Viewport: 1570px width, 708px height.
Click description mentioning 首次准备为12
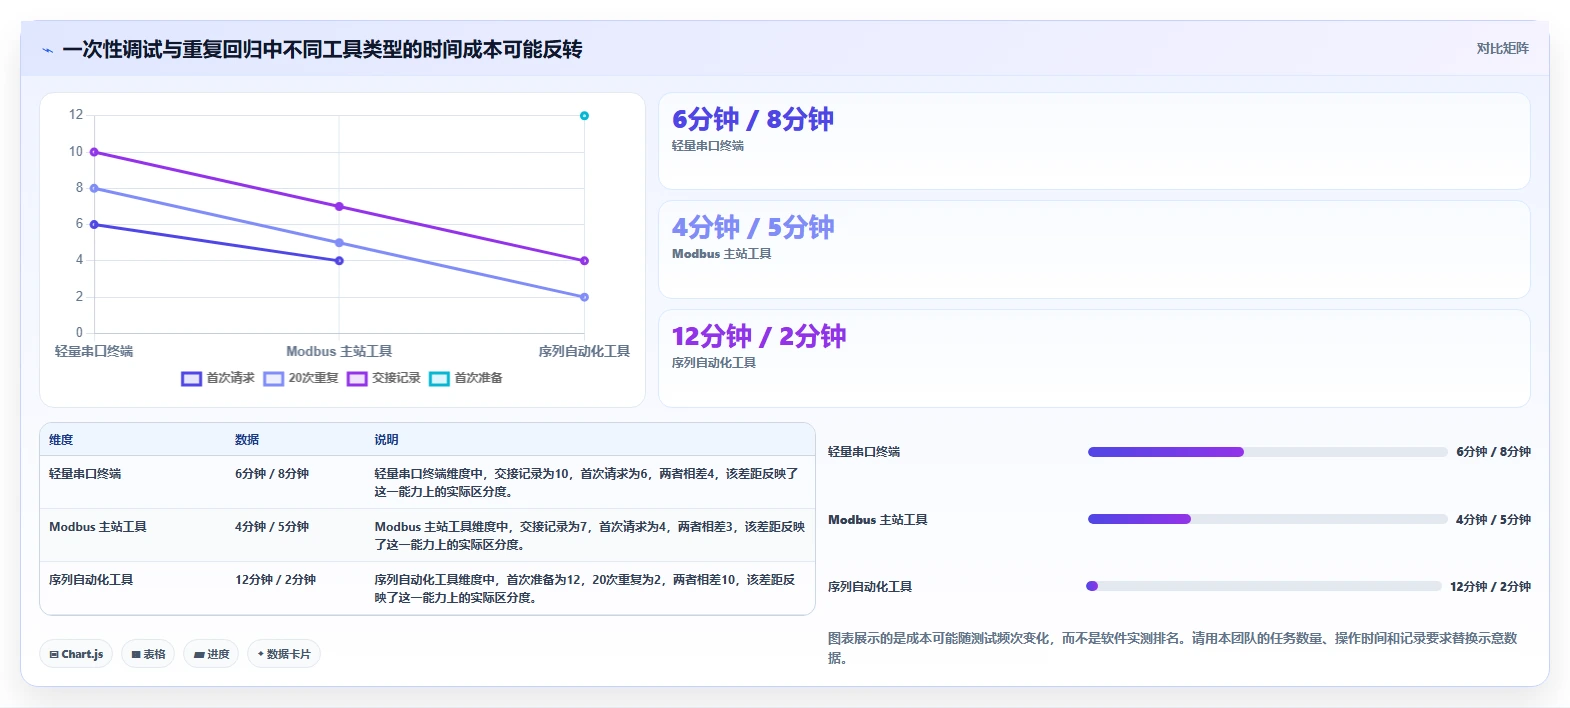point(586,589)
